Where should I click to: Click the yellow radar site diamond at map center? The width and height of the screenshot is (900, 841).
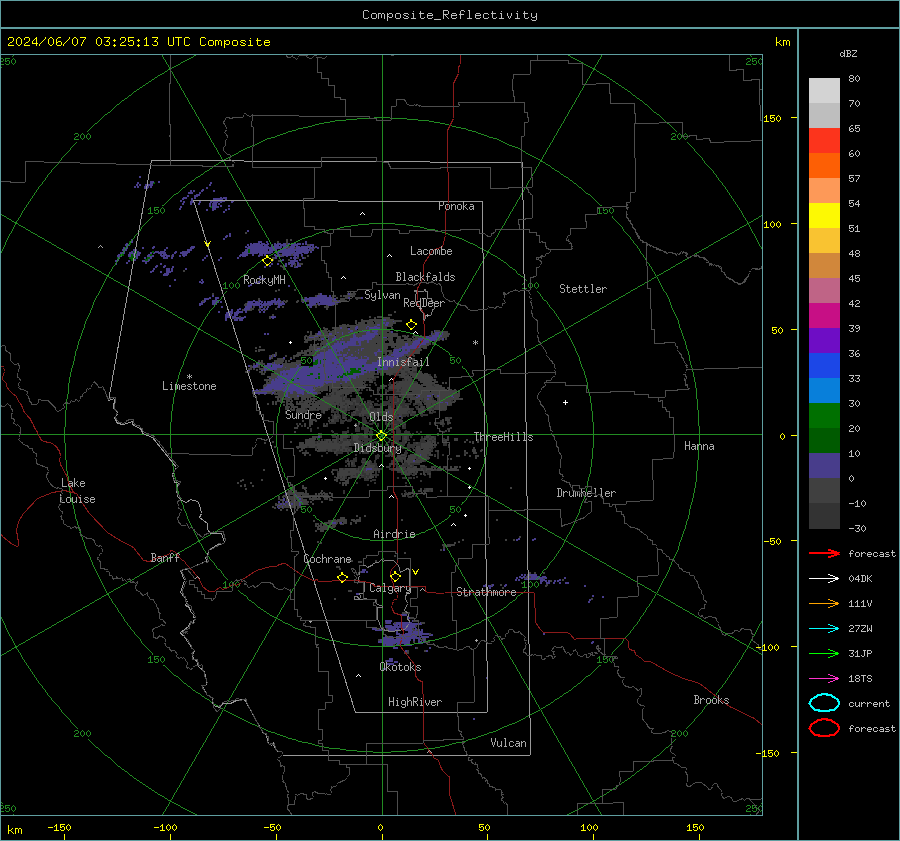(x=381, y=436)
